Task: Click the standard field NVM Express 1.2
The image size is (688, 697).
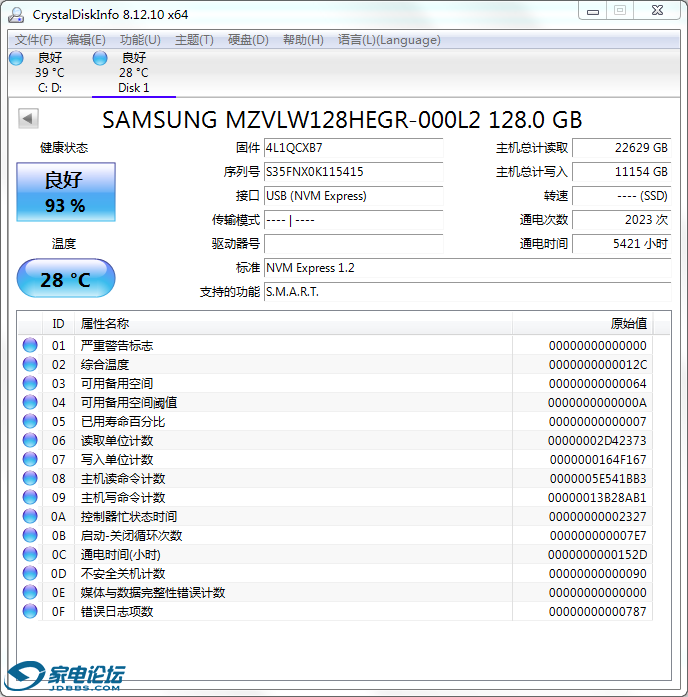Action: click(x=468, y=268)
